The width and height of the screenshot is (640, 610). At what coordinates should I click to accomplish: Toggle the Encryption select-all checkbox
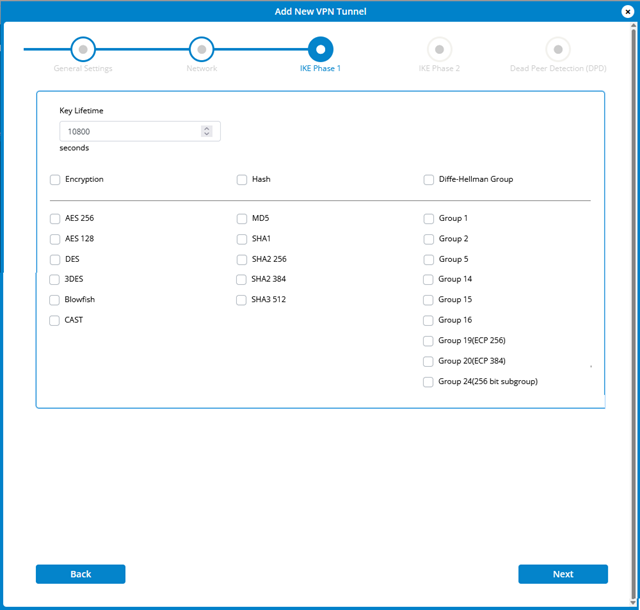[55, 180]
